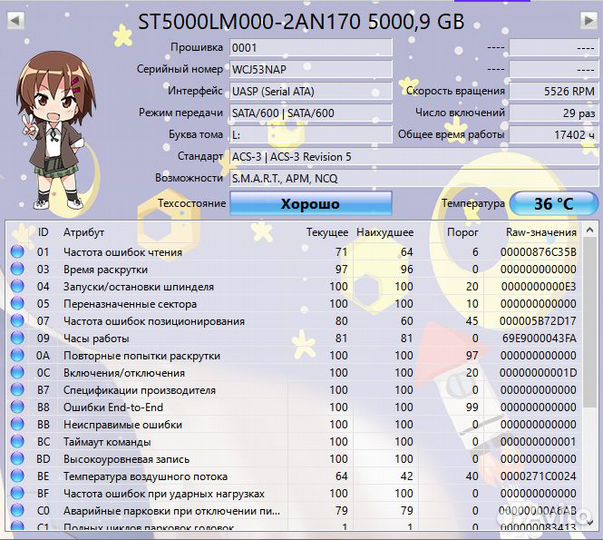Click status icon for Включения/отключения
This screenshot has height=540, width=603.
pos(17,373)
